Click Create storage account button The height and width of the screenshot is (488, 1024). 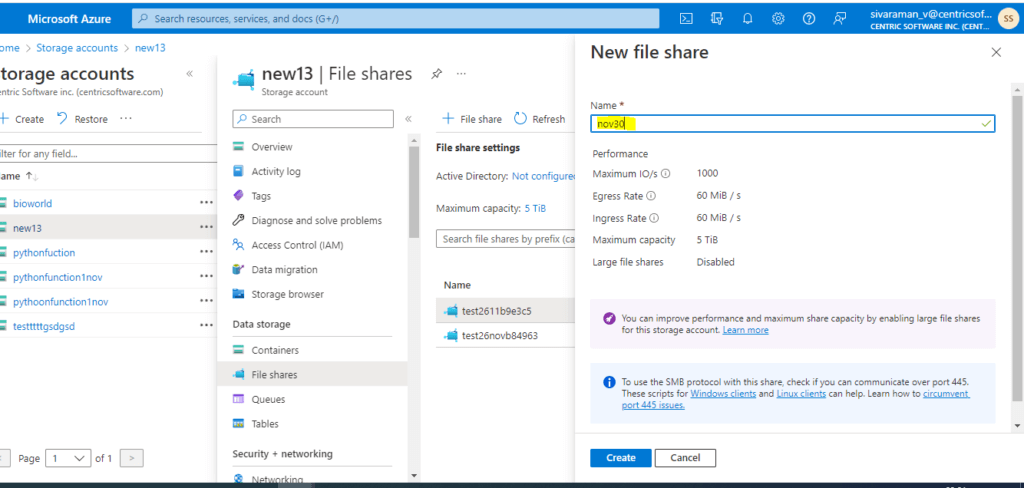click(x=22, y=119)
